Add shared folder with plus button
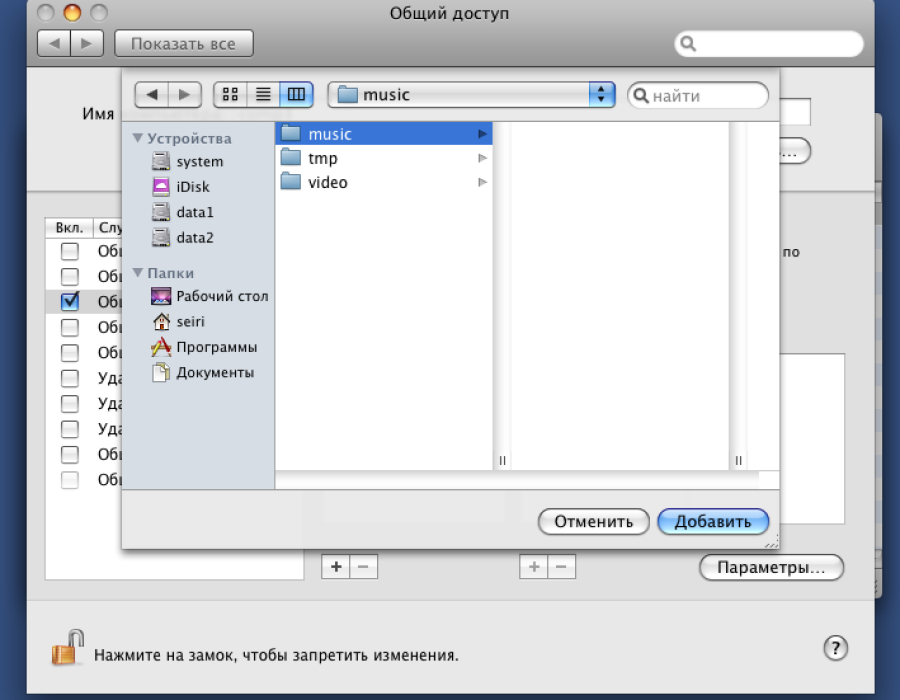This screenshot has height=700, width=900. coord(336,567)
